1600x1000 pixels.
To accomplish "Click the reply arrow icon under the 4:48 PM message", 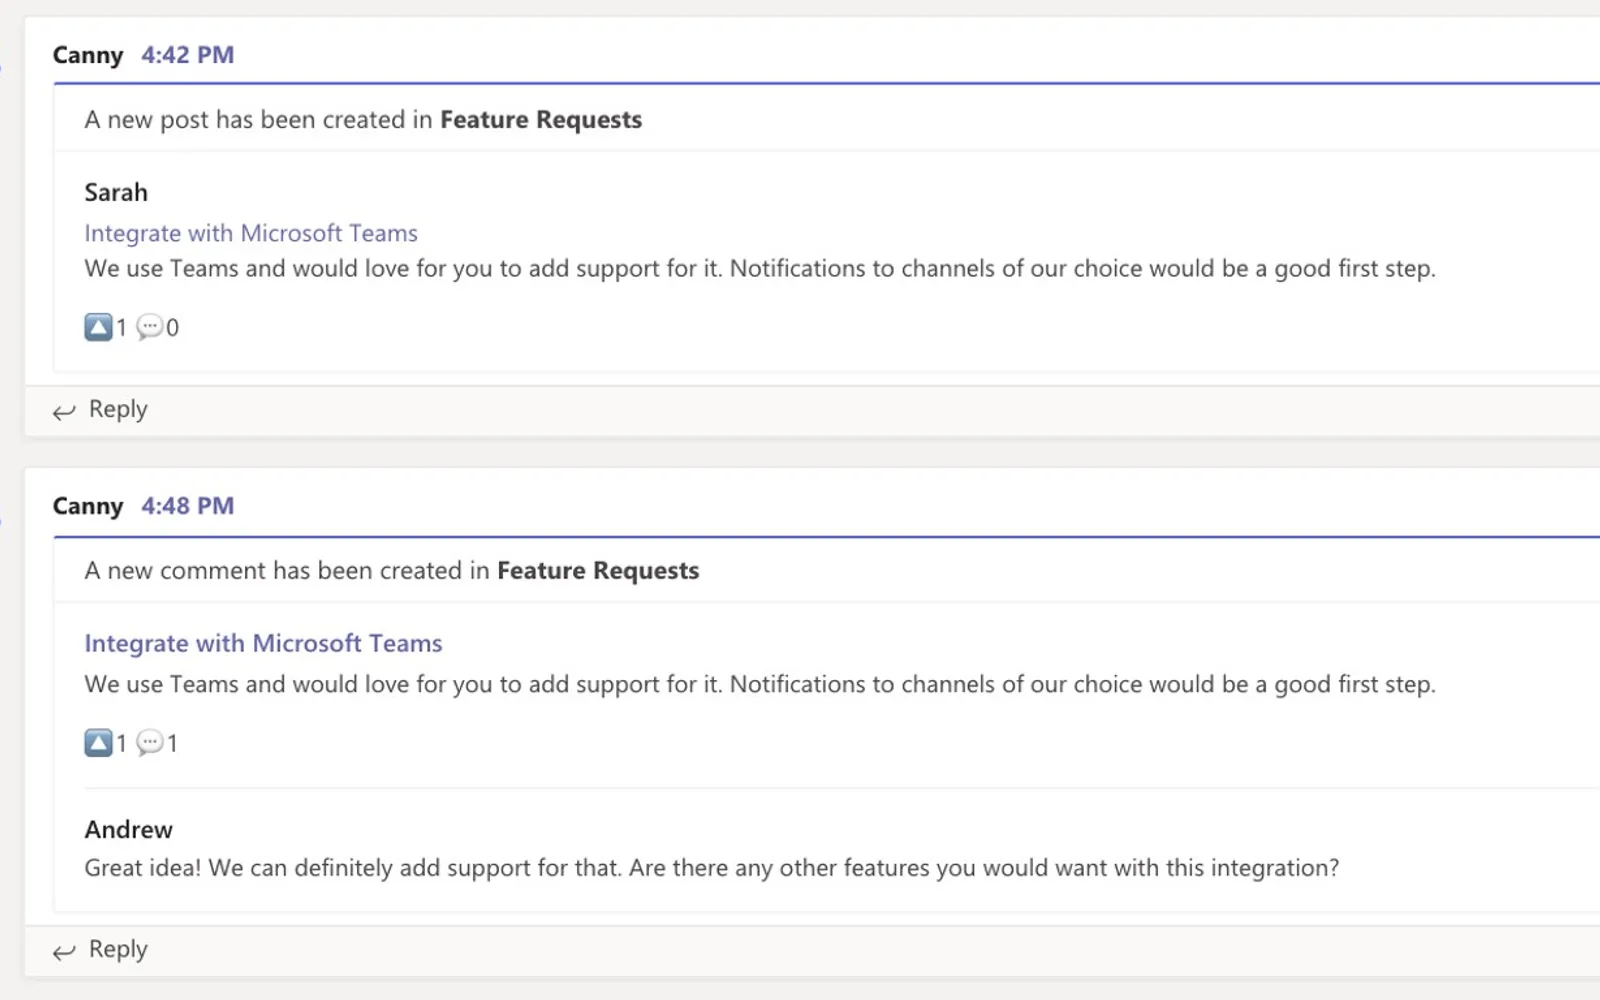I will 64,951.
